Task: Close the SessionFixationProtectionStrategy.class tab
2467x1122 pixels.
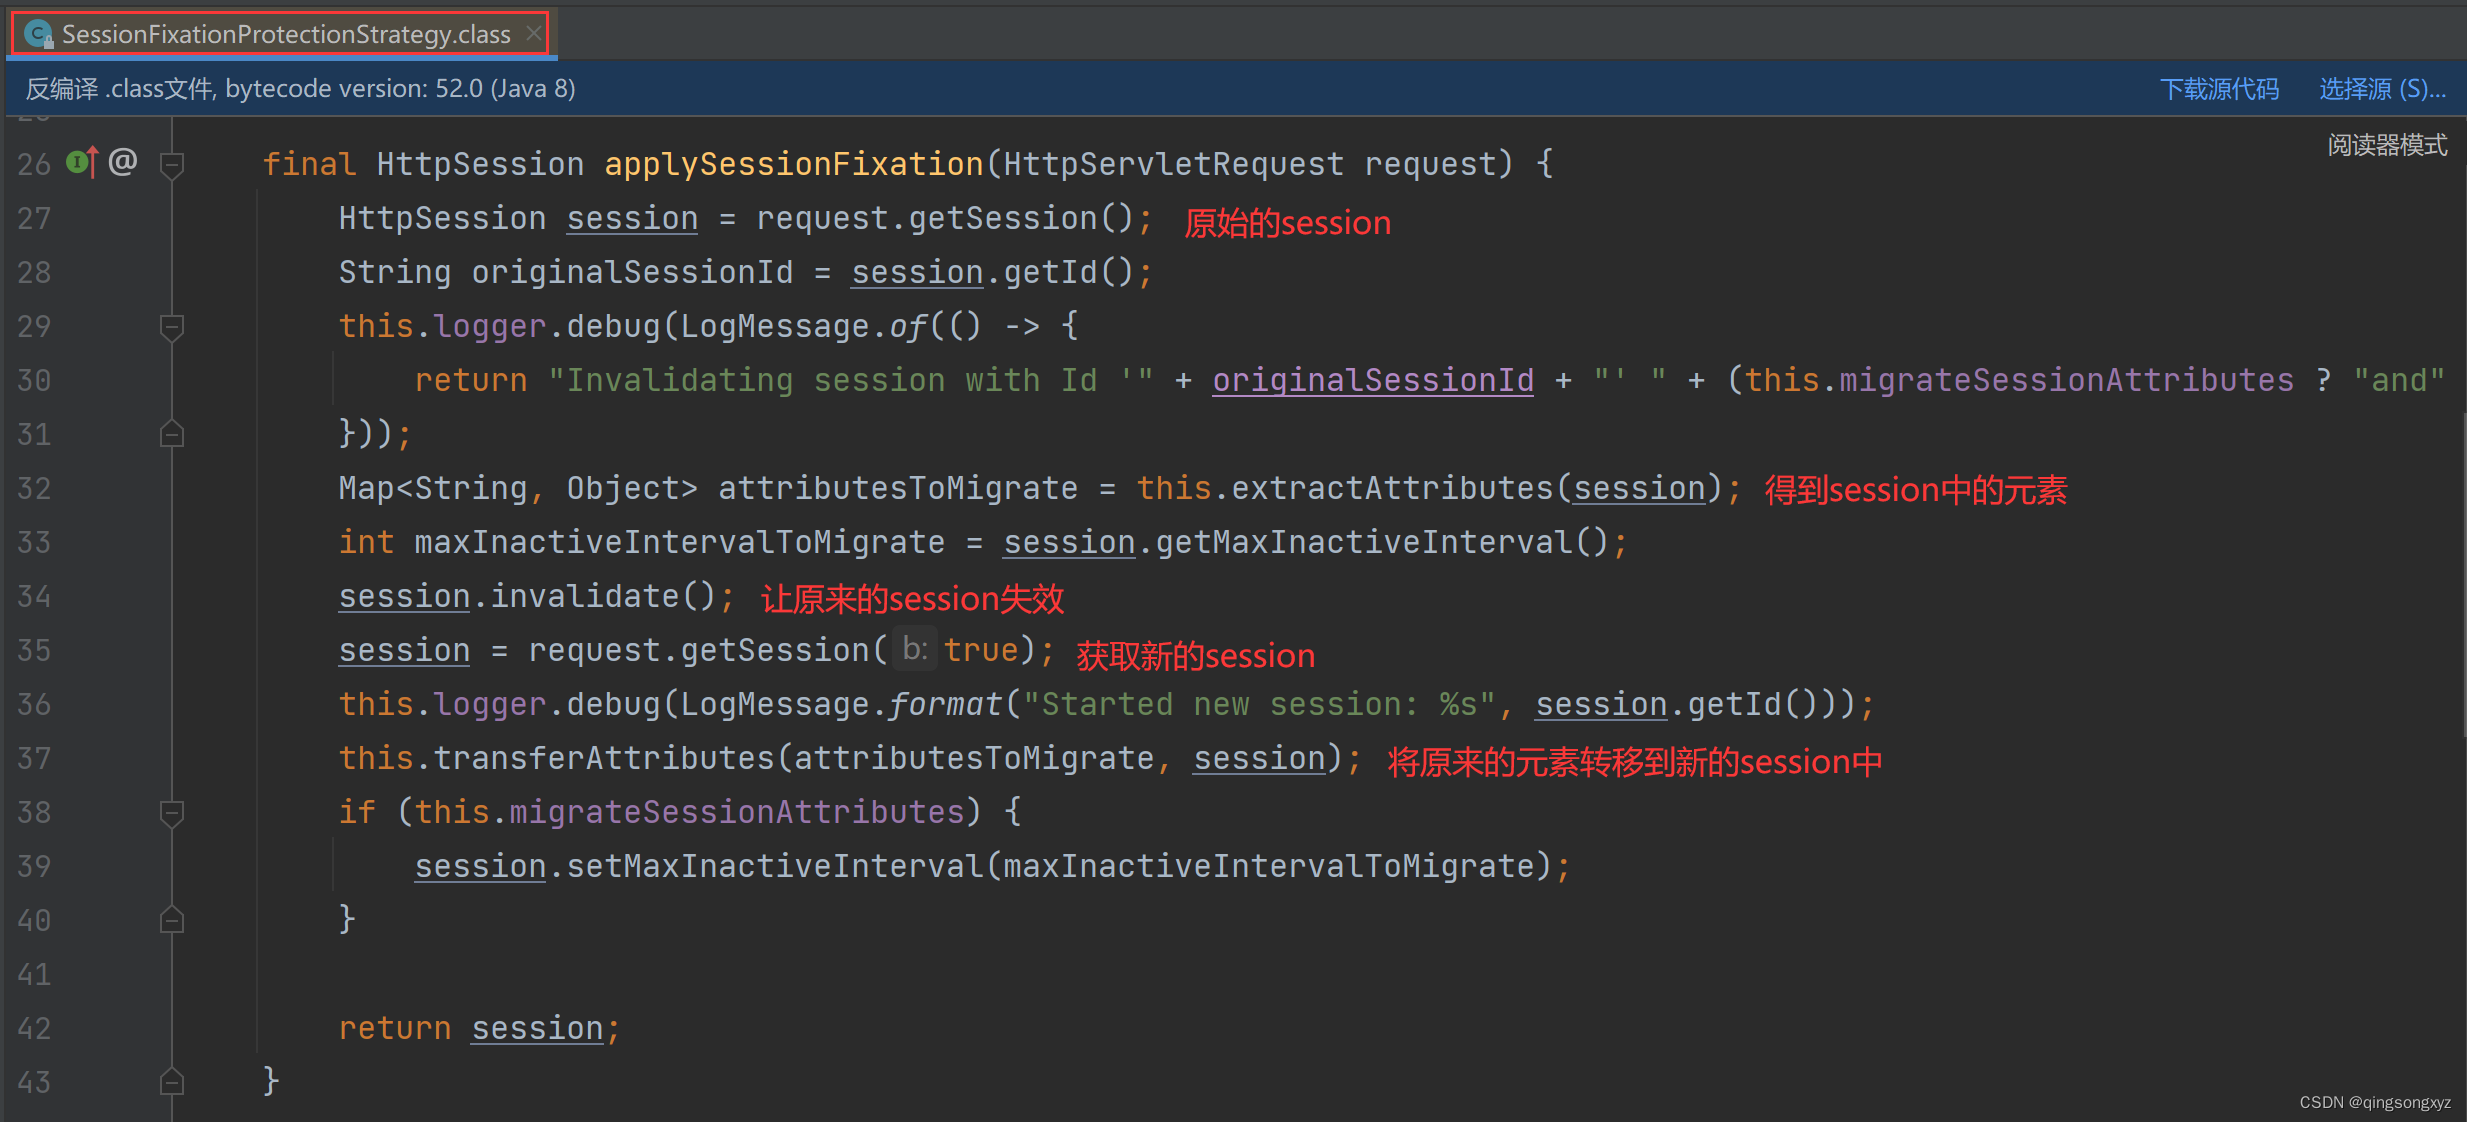Action: point(534,33)
